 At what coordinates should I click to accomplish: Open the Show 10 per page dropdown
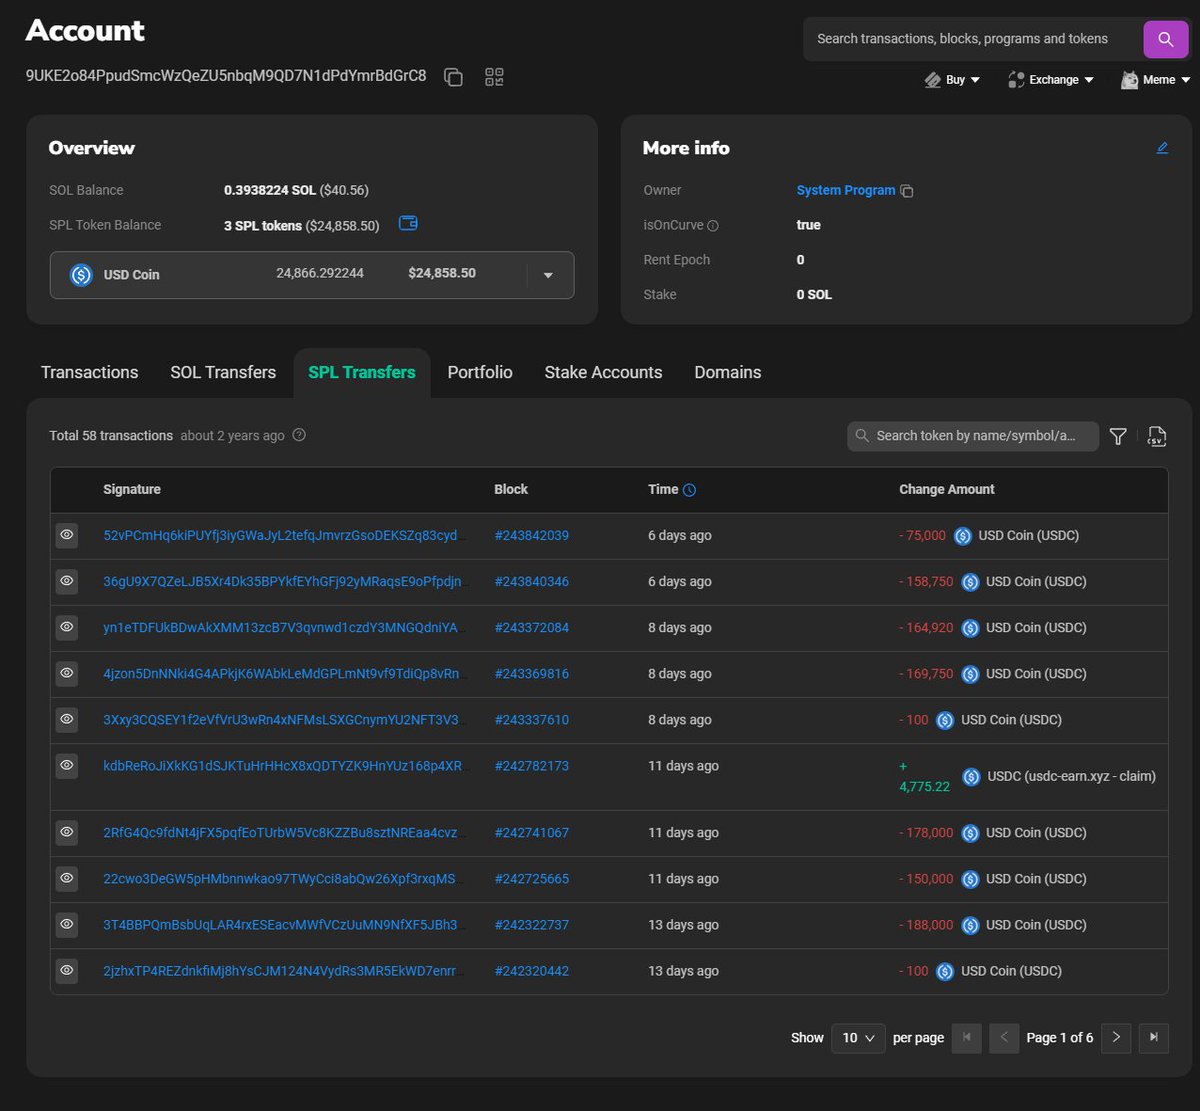(859, 1038)
